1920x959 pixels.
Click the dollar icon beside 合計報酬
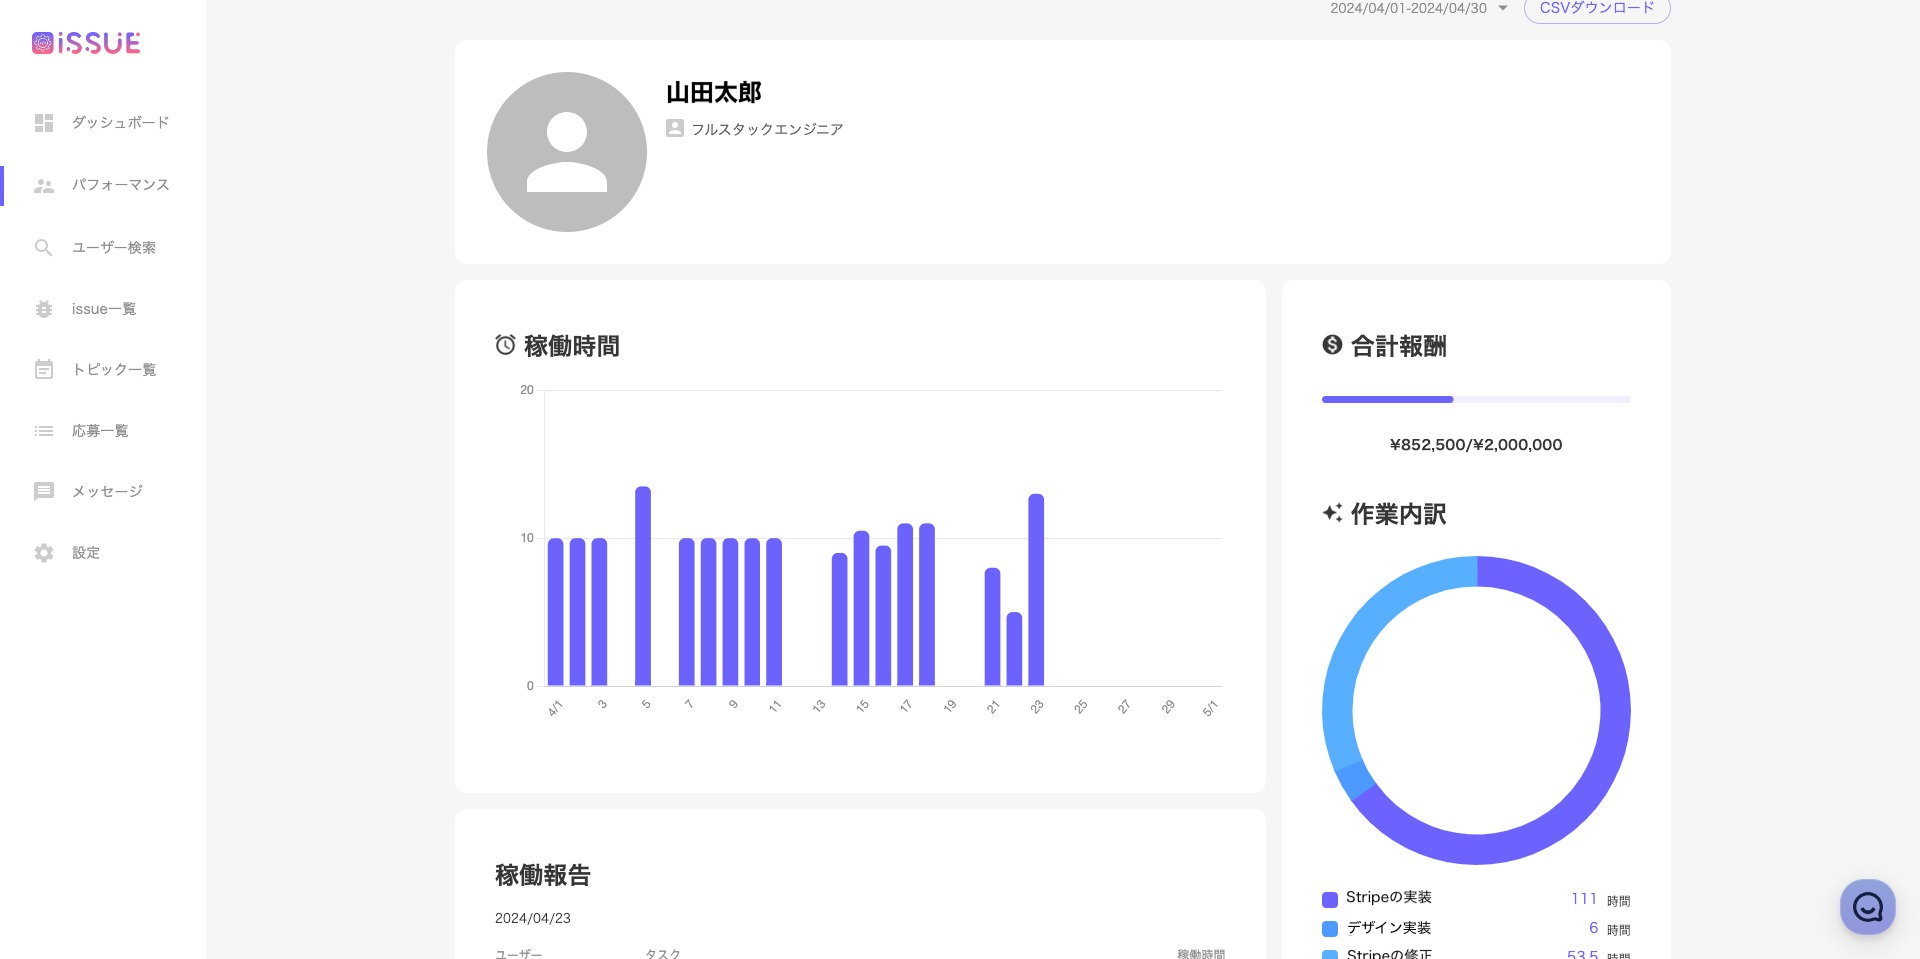[x=1331, y=345]
